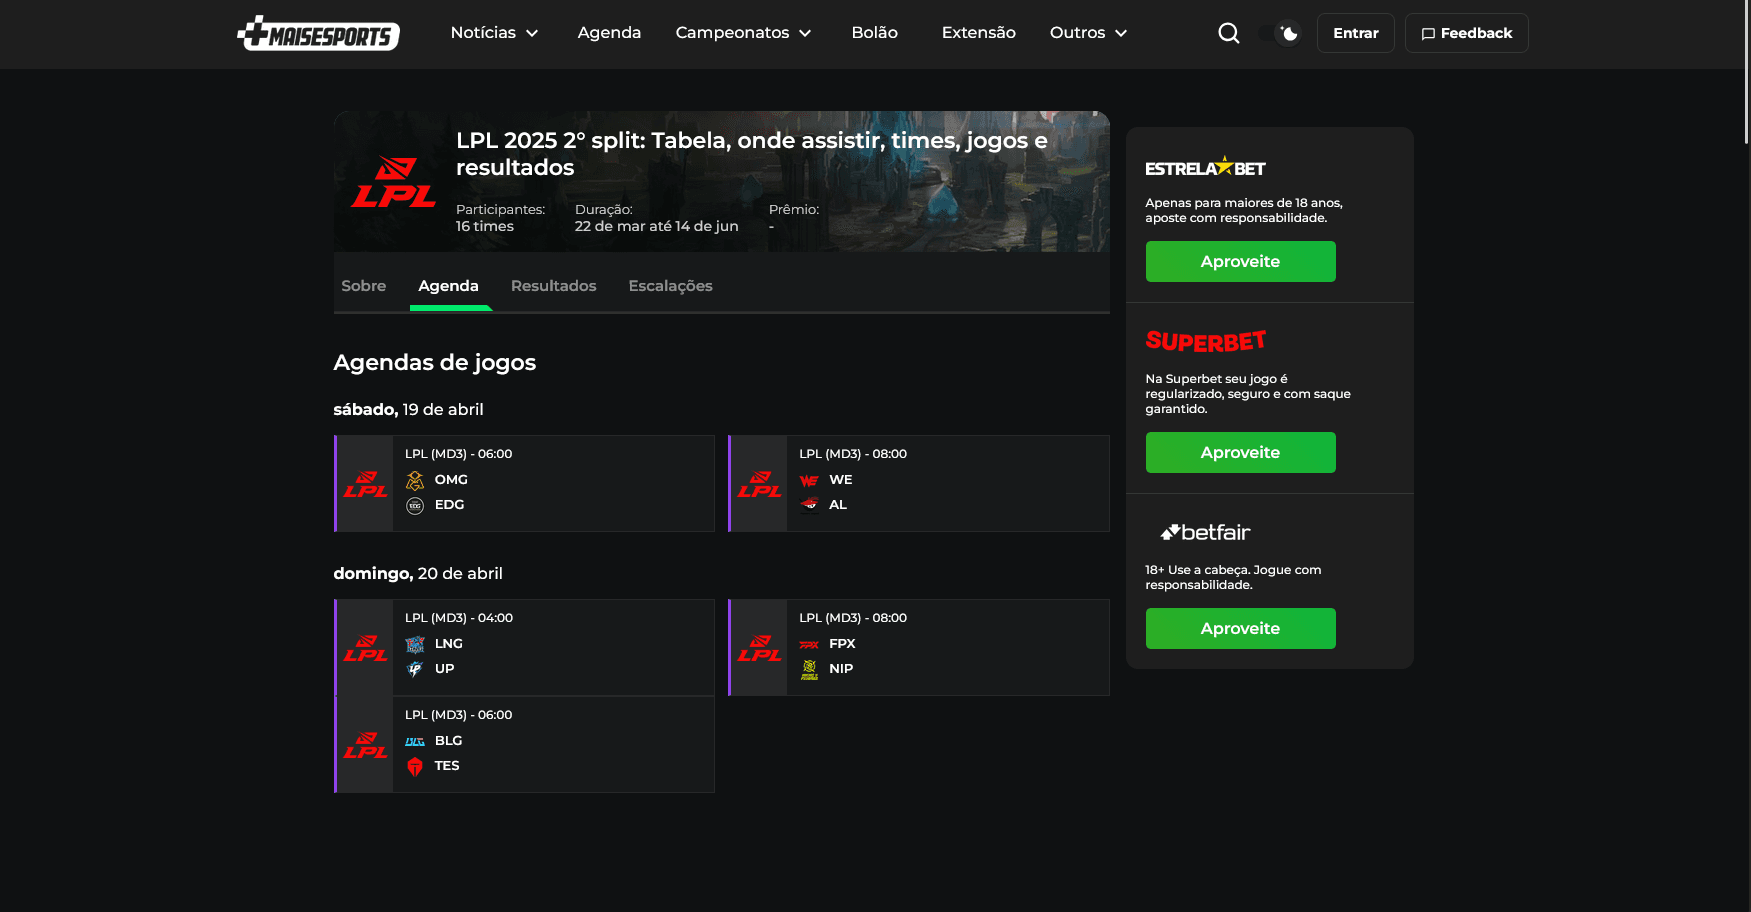The height and width of the screenshot is (912, 1751).
Task: Click the 'LPL (MD3) - 08:00' text above WE
Action: pyautogui.click(x=853, y=454)
